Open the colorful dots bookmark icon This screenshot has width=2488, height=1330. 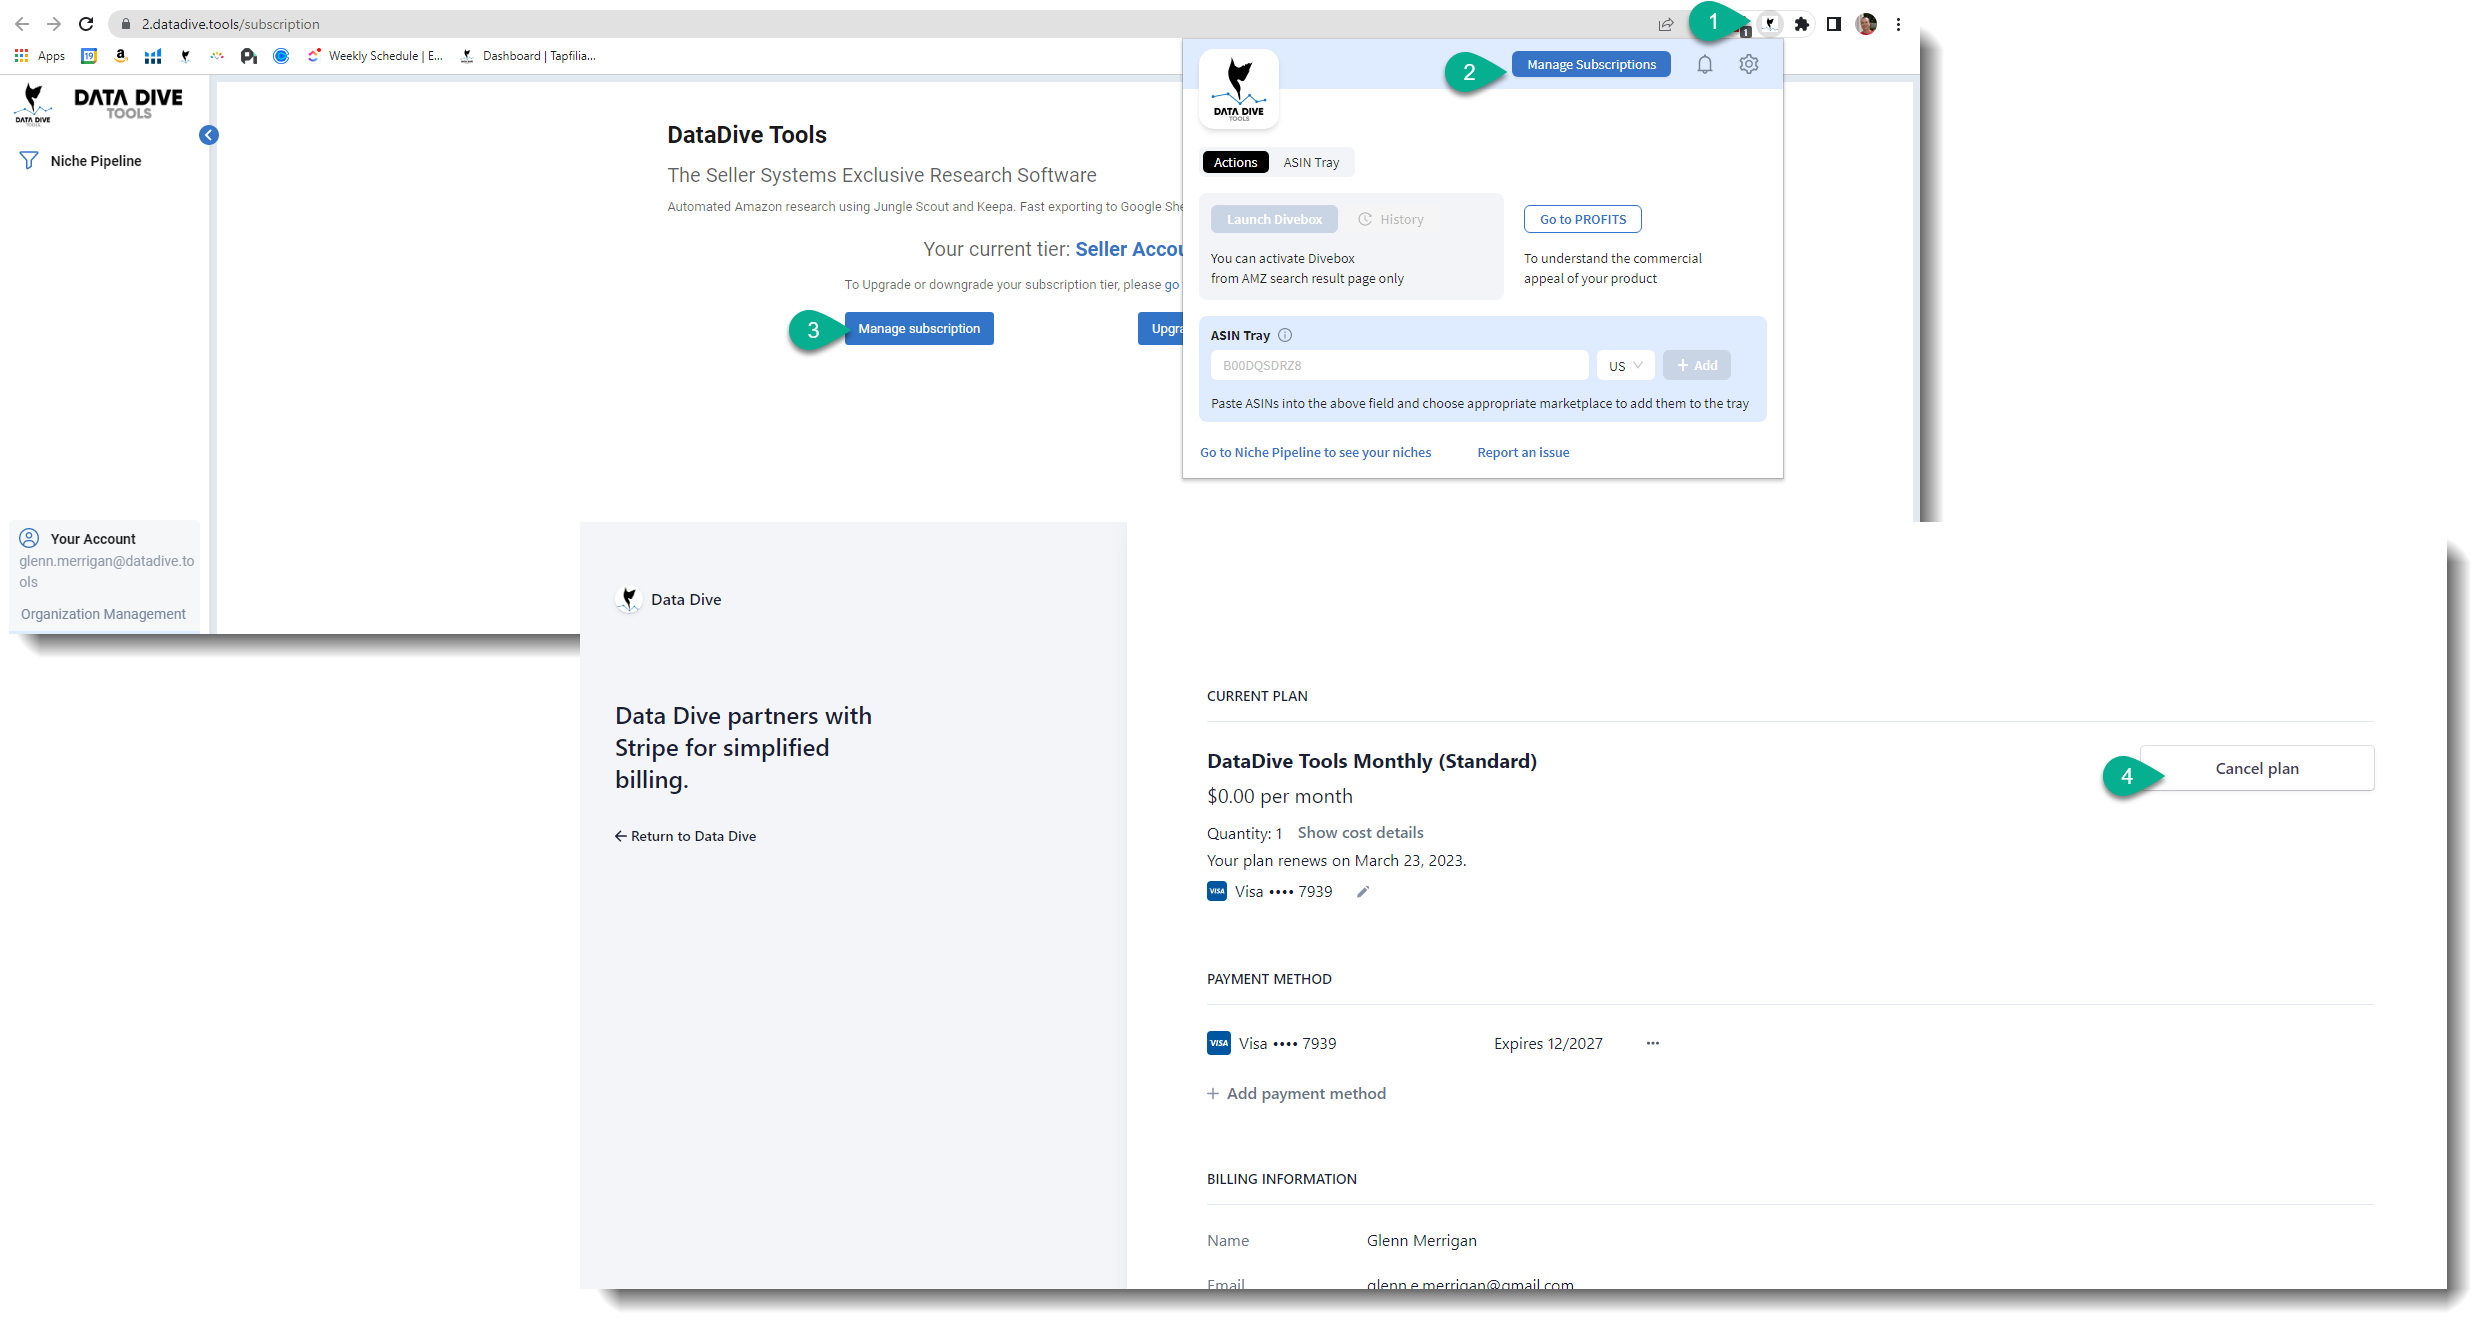pyautogui.click(x=217, y=56)
